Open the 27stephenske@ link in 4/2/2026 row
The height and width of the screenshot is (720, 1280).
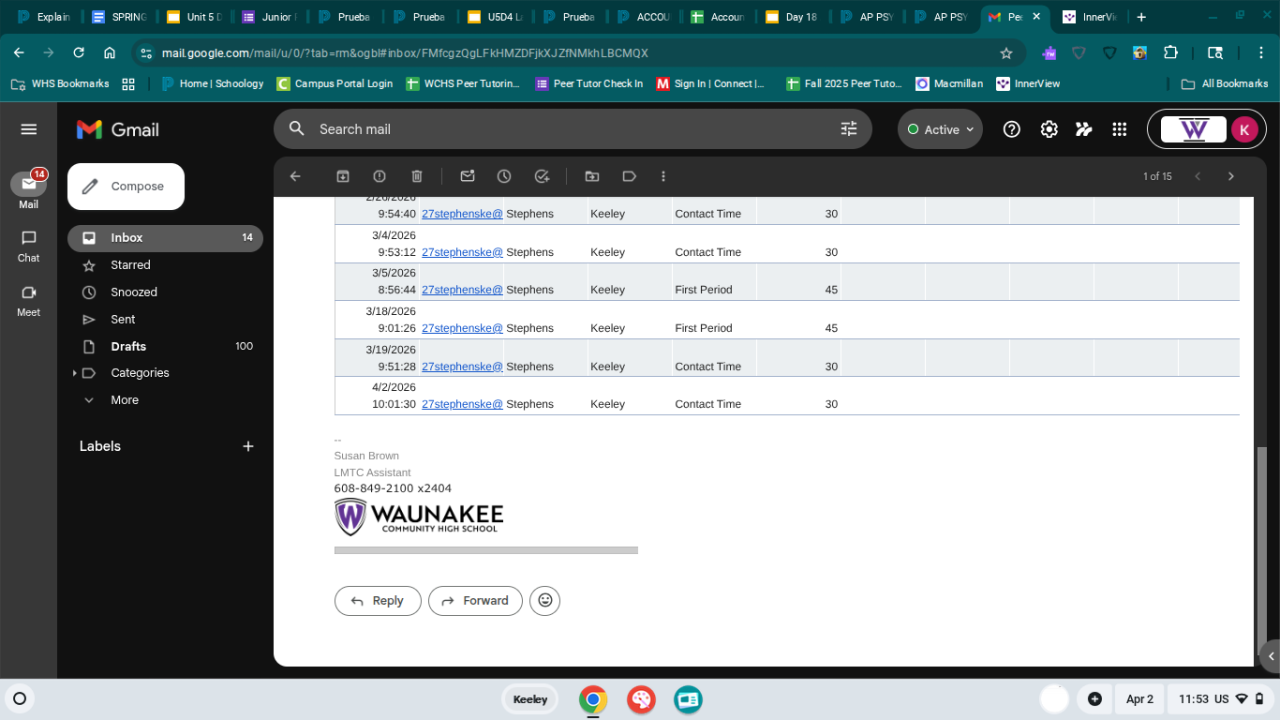pyautogui.click(x=462, y=404)
